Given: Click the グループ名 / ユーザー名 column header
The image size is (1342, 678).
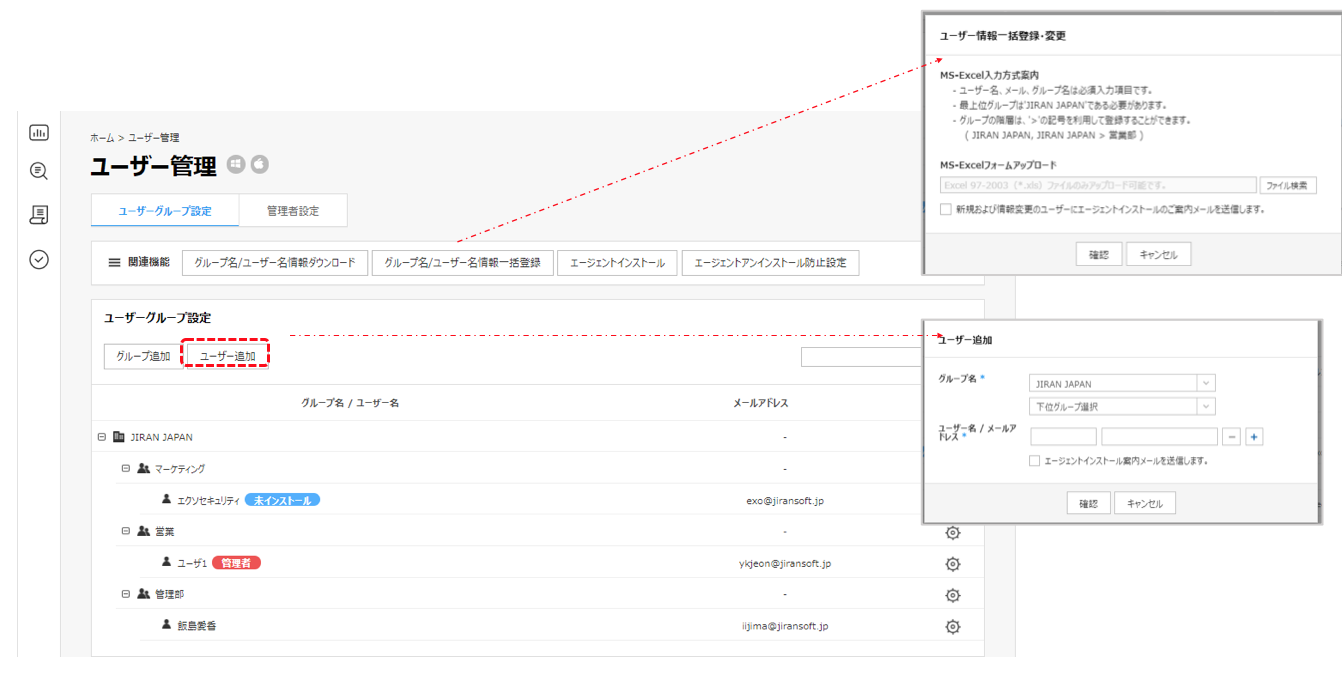Looking at the screenshot, I should coord(350,403).
